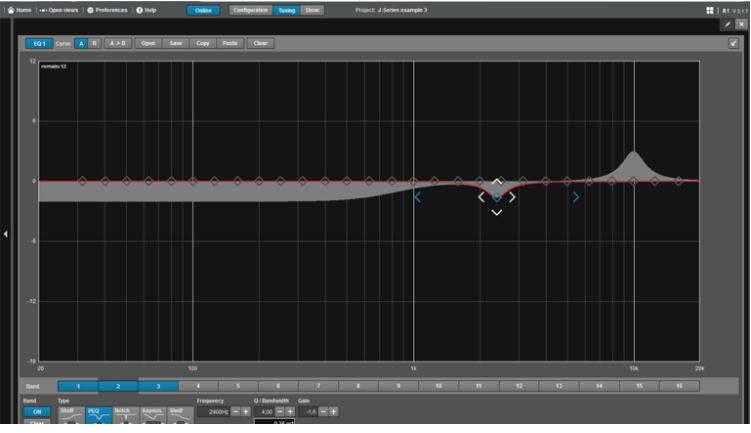Switch to the Configuration tab
This screenshot has height=433, width=751.
[250, 10]
